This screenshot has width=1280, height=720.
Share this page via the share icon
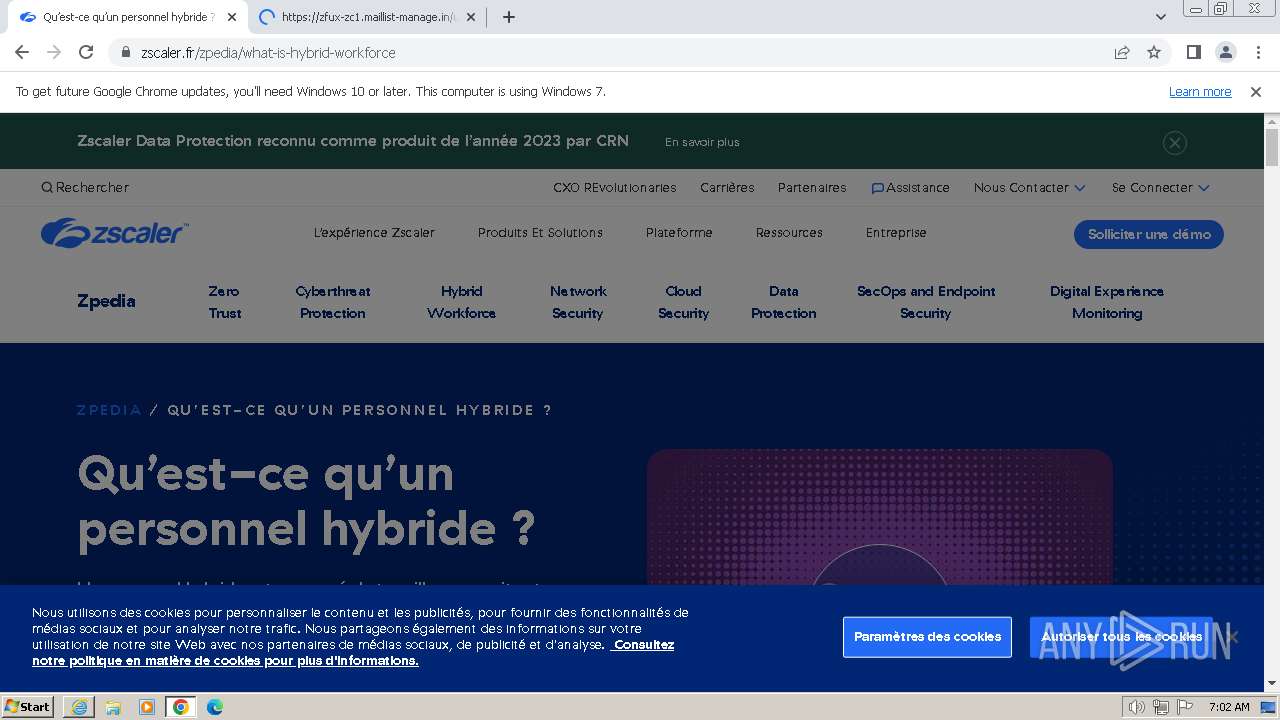(1122, 52)
